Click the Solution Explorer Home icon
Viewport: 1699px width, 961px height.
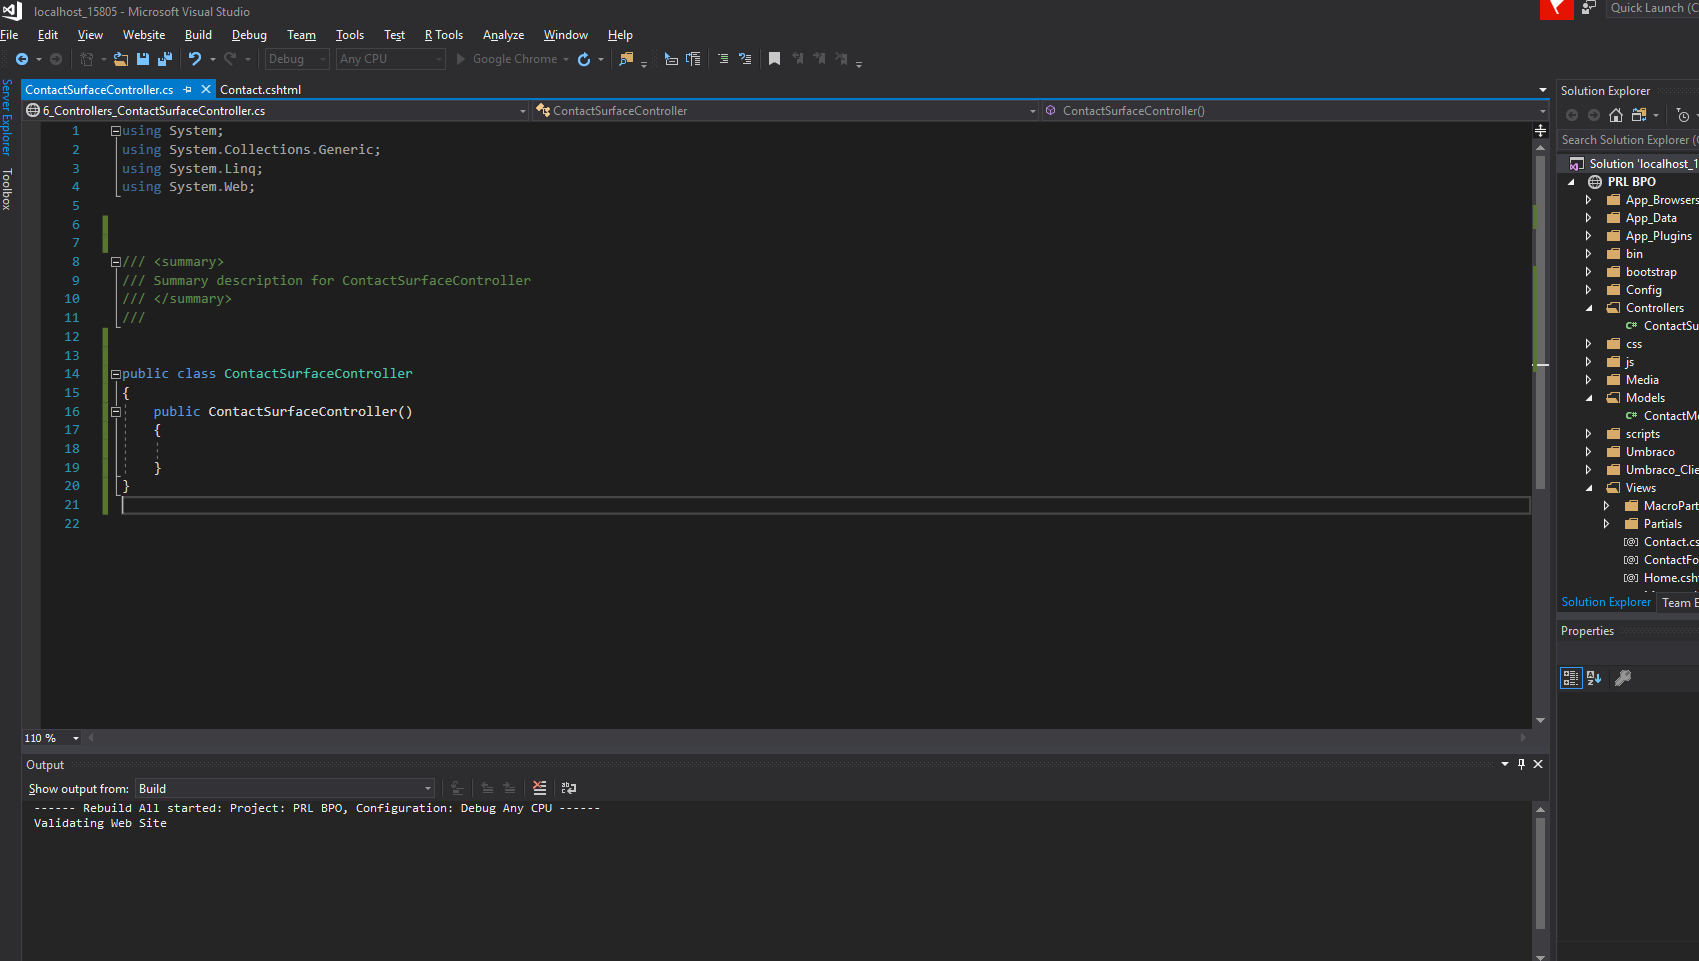coord(1616,115)
